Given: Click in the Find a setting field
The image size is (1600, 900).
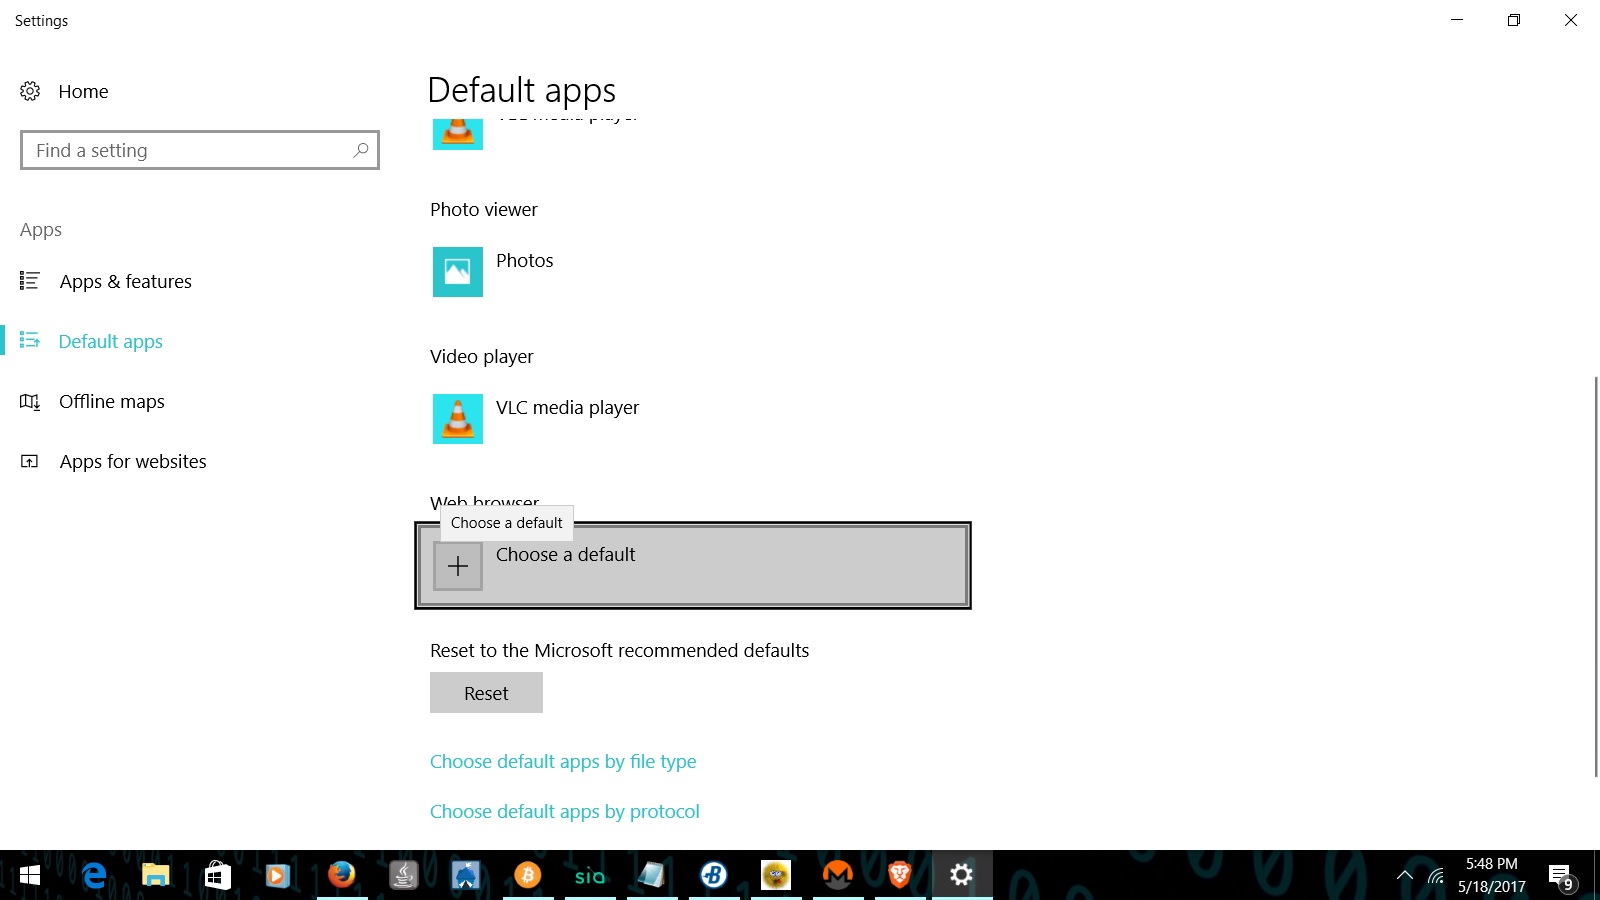Looking at the screenshot, I should click(x=200, y=150).
